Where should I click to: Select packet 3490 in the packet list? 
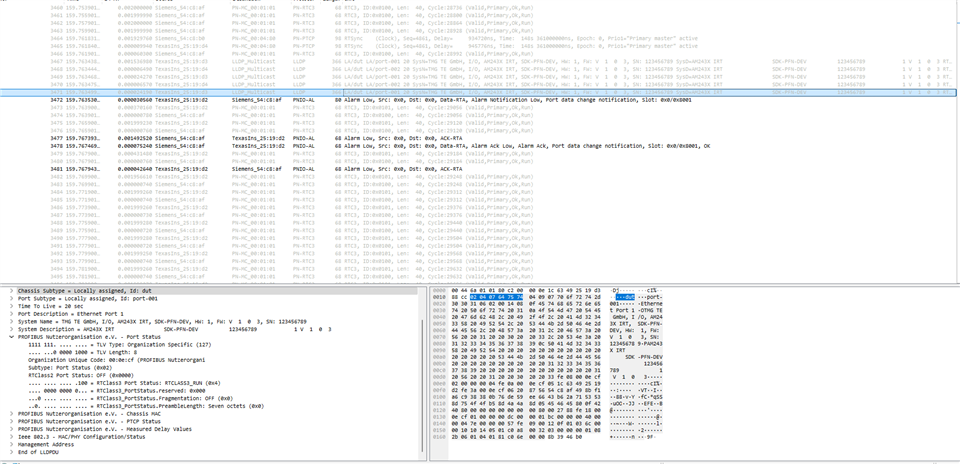[480, 238]
